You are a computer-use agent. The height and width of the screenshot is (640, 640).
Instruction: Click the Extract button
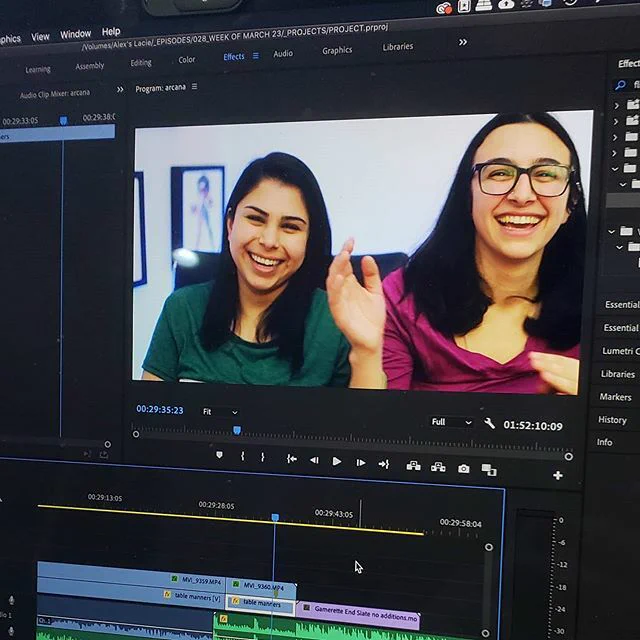438,467
